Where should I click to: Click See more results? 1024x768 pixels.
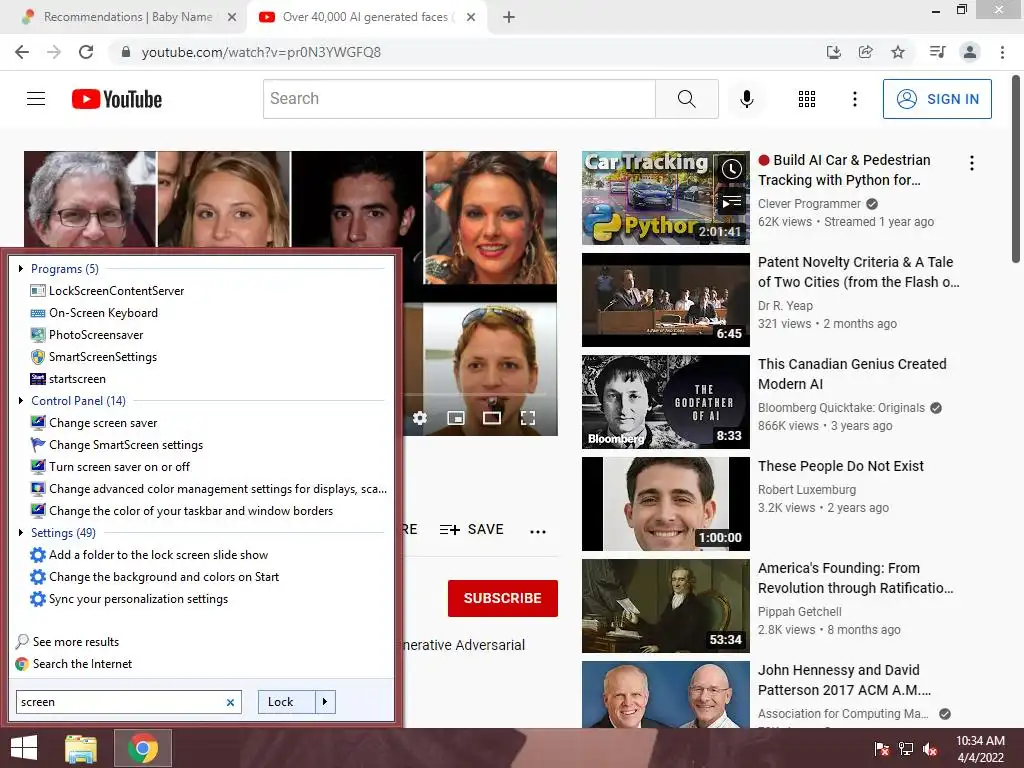tap(76, 642)
